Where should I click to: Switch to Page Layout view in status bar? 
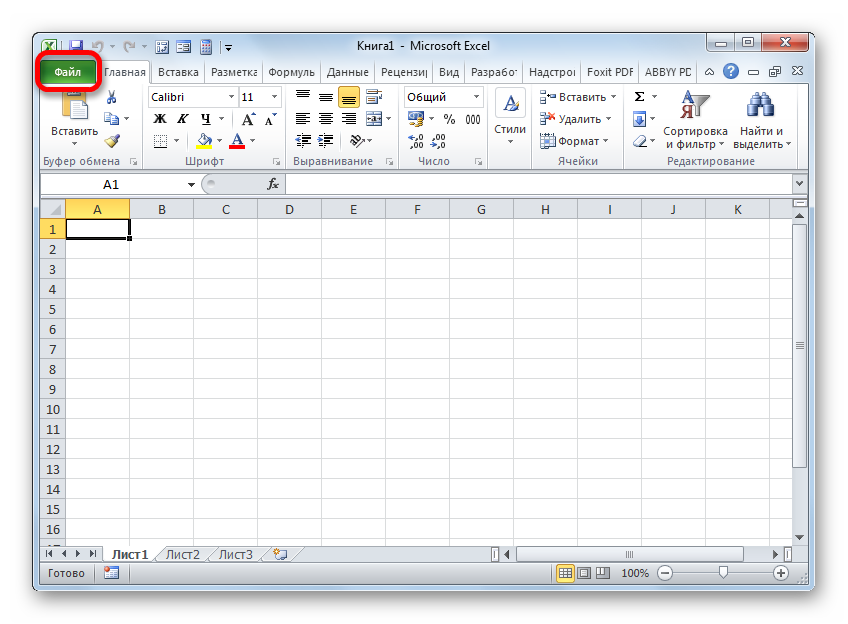click(585, 574)
